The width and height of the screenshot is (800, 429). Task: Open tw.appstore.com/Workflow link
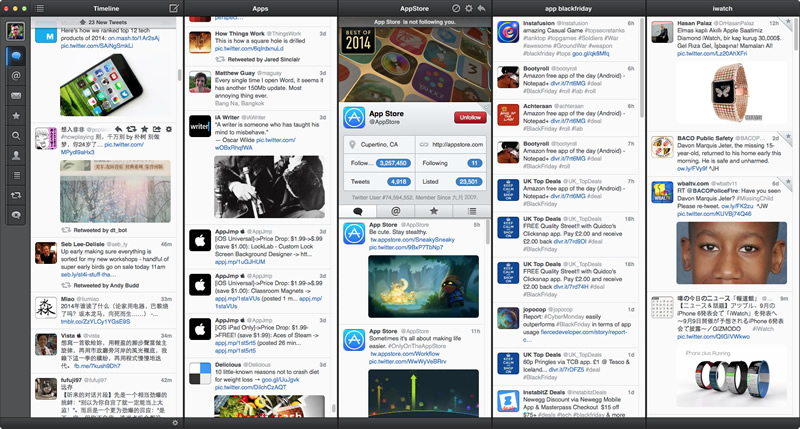pyautogui.click(x=405, y=354)
